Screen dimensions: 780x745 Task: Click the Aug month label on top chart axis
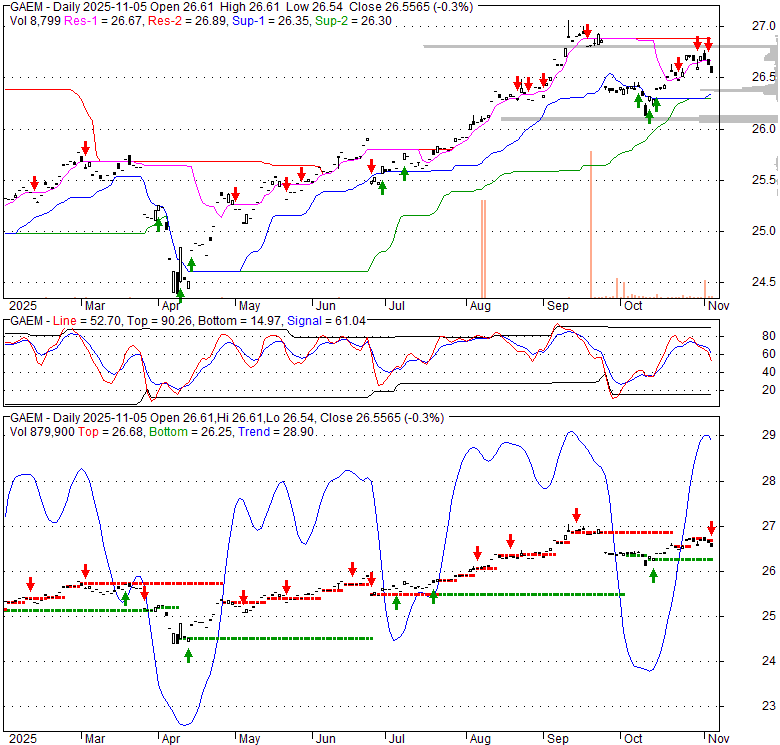pyautogui.click(x=480, y=305)
